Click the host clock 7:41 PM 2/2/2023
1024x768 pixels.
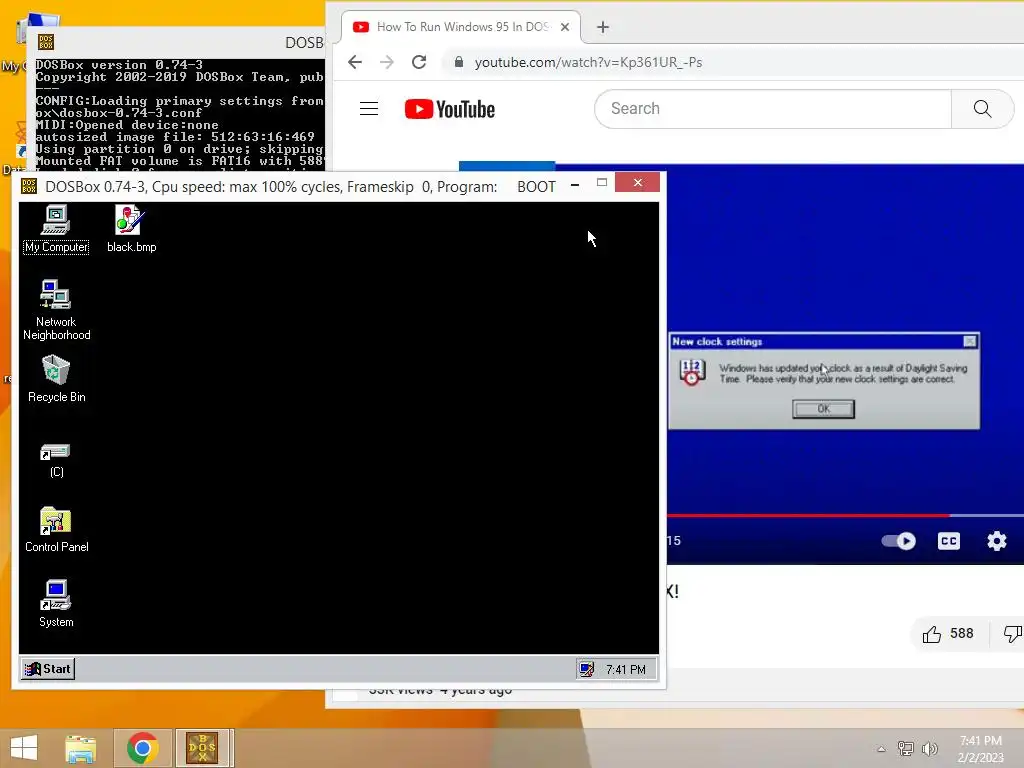(x=980, y=749)
